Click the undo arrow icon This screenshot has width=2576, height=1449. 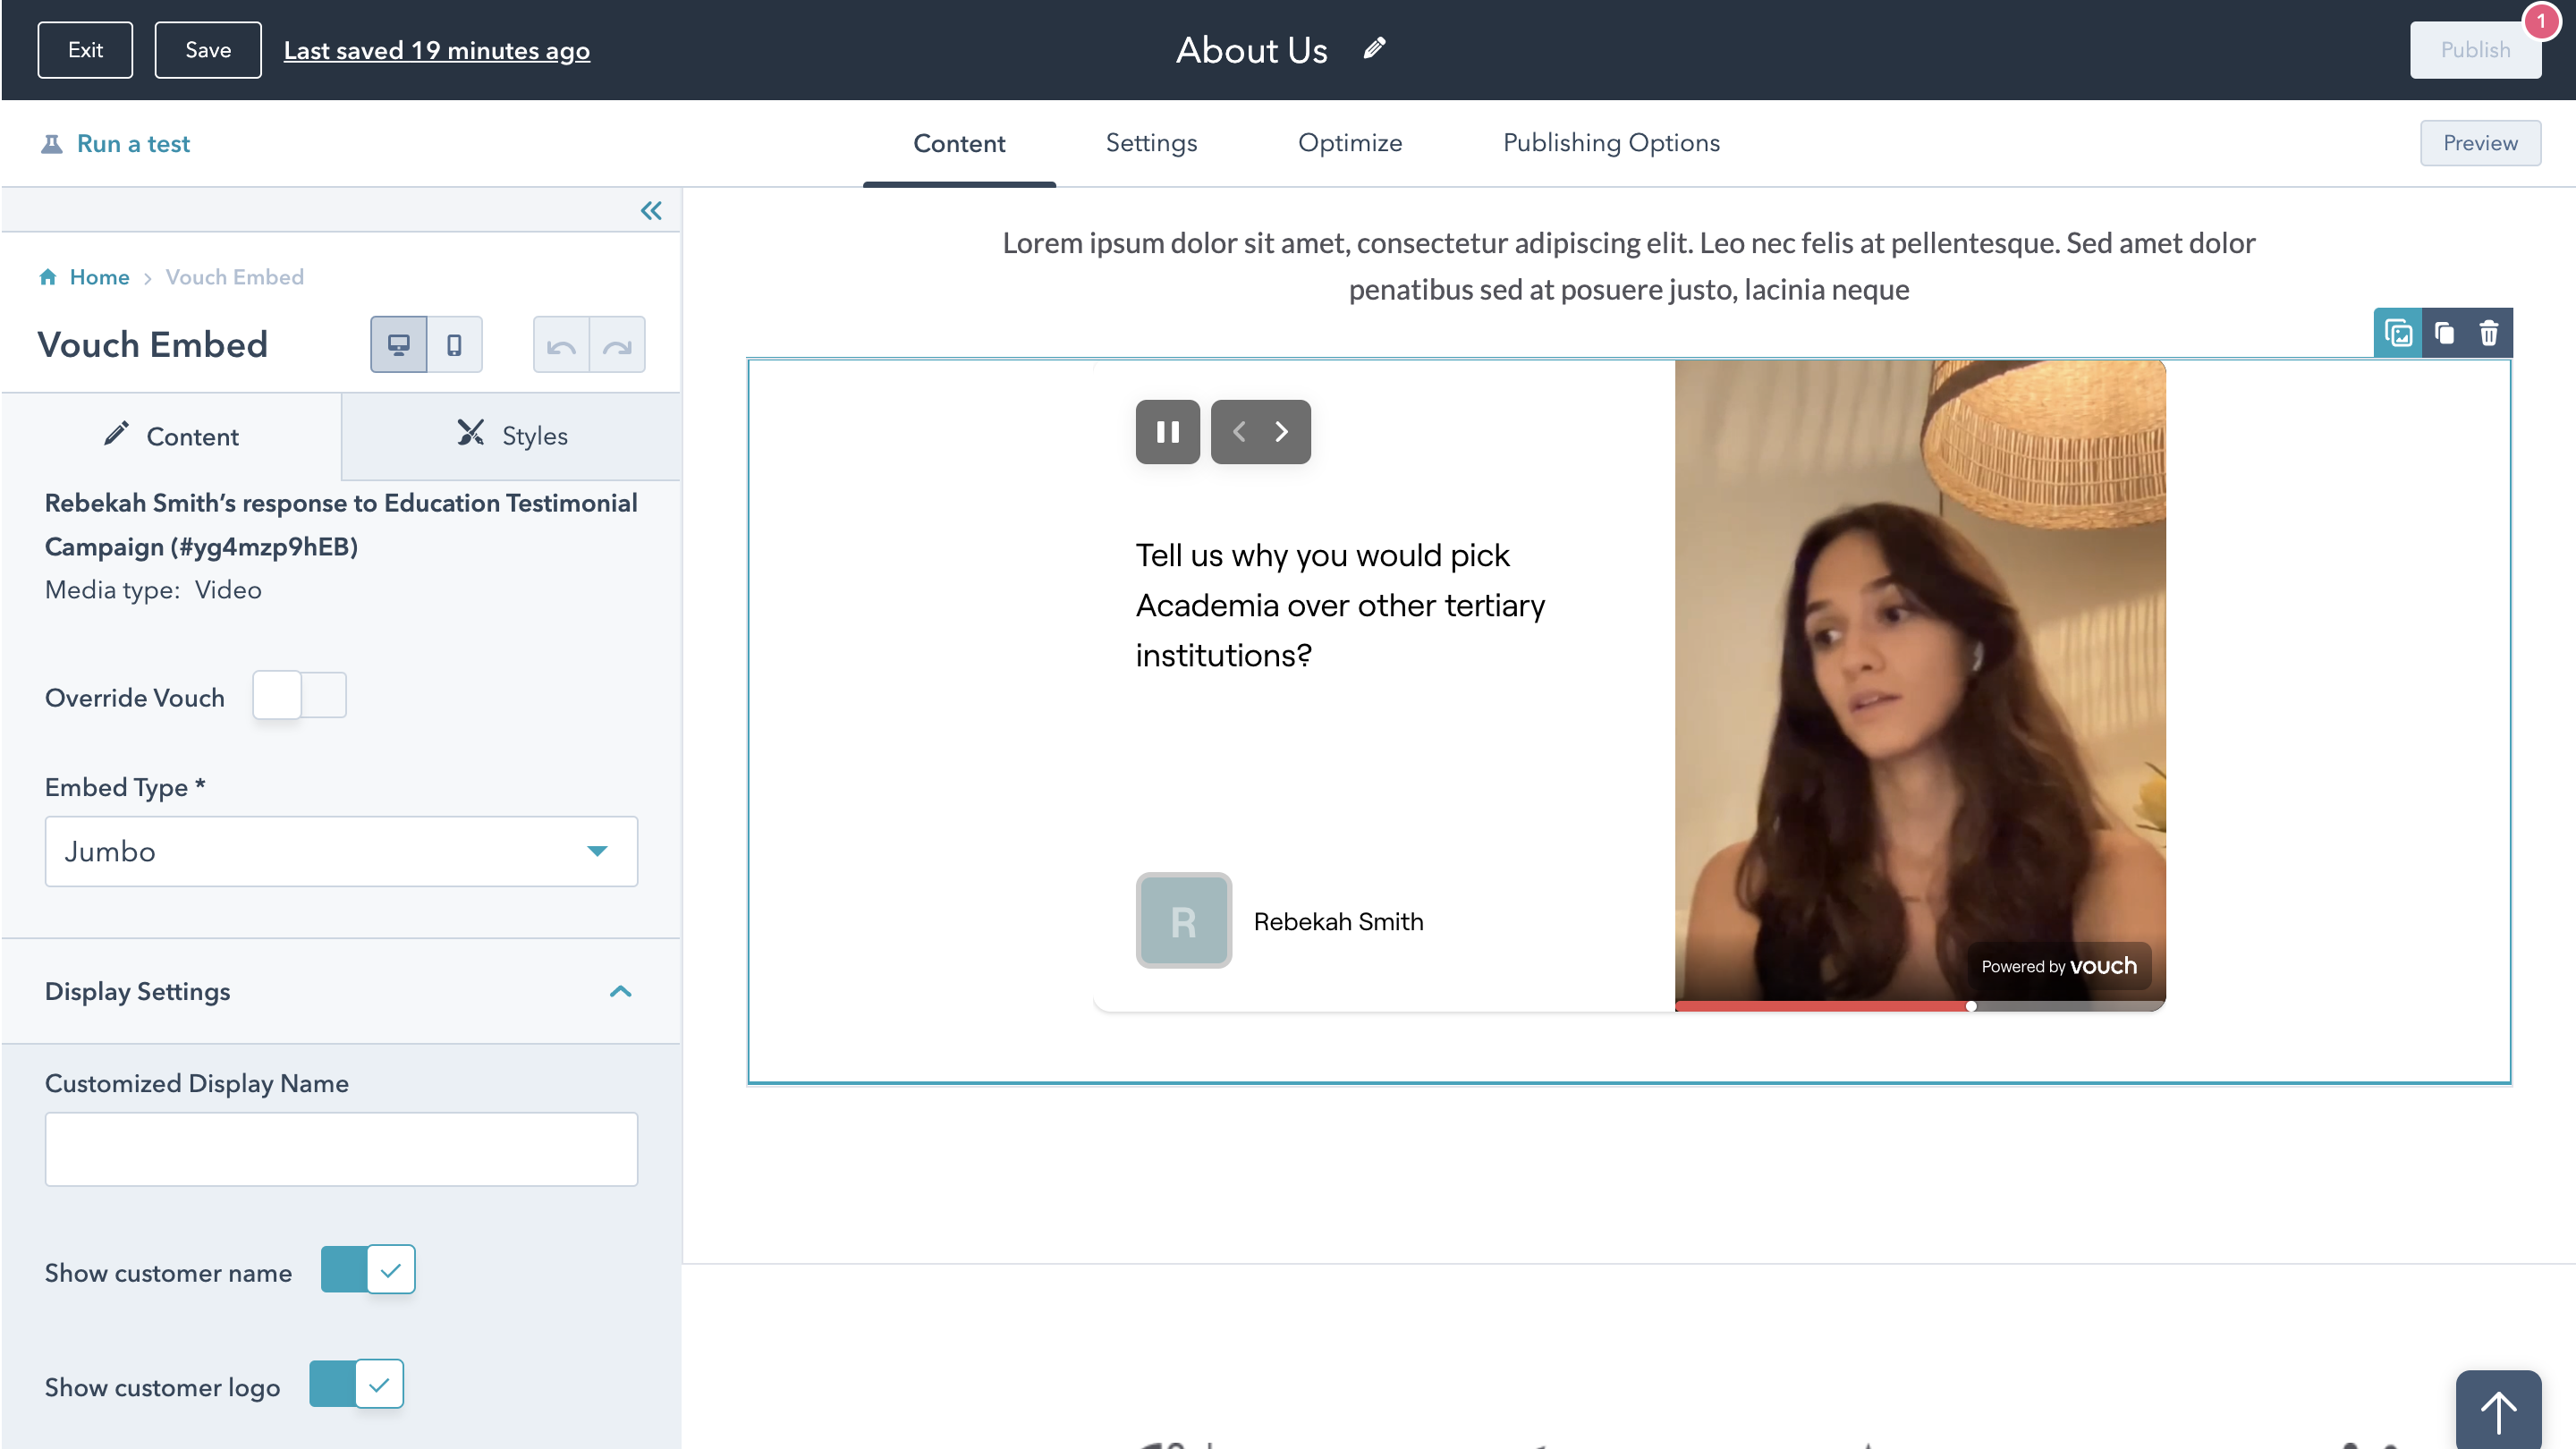(x=561, y=346)
